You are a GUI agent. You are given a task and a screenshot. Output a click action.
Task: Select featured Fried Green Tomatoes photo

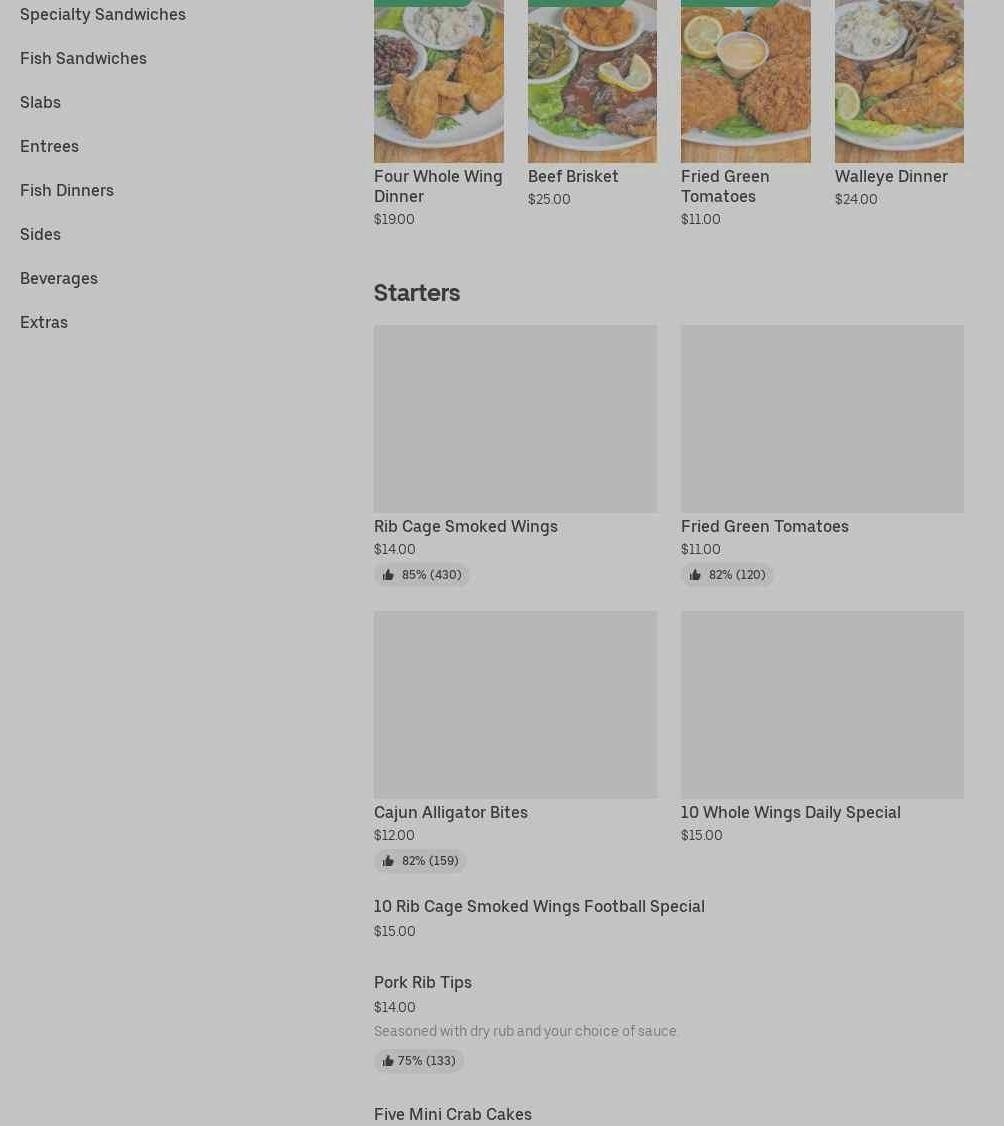(x=745, y=81)
